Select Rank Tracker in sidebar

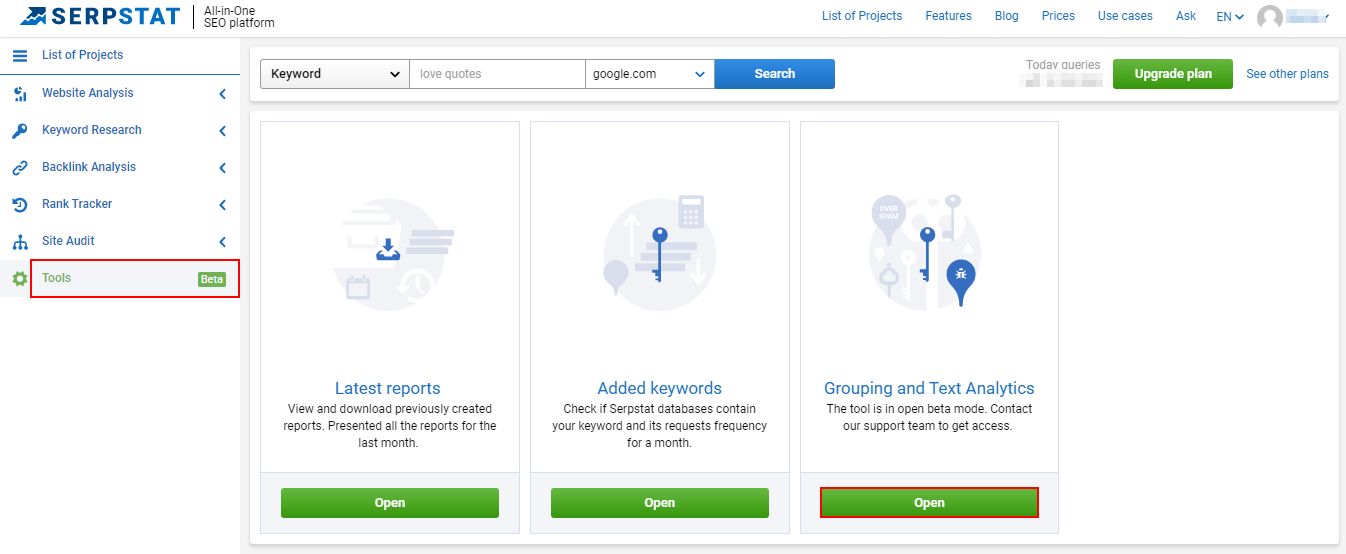[77, 204]
